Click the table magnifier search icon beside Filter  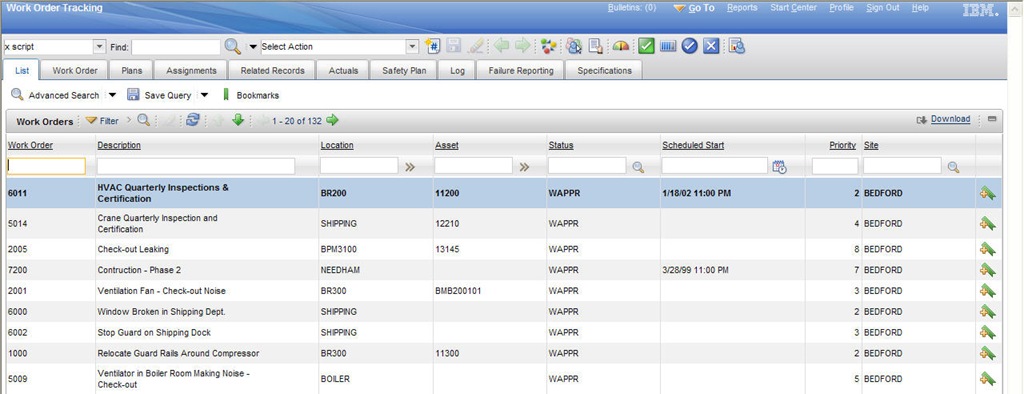pyautogui.click(x=144, y=120)
